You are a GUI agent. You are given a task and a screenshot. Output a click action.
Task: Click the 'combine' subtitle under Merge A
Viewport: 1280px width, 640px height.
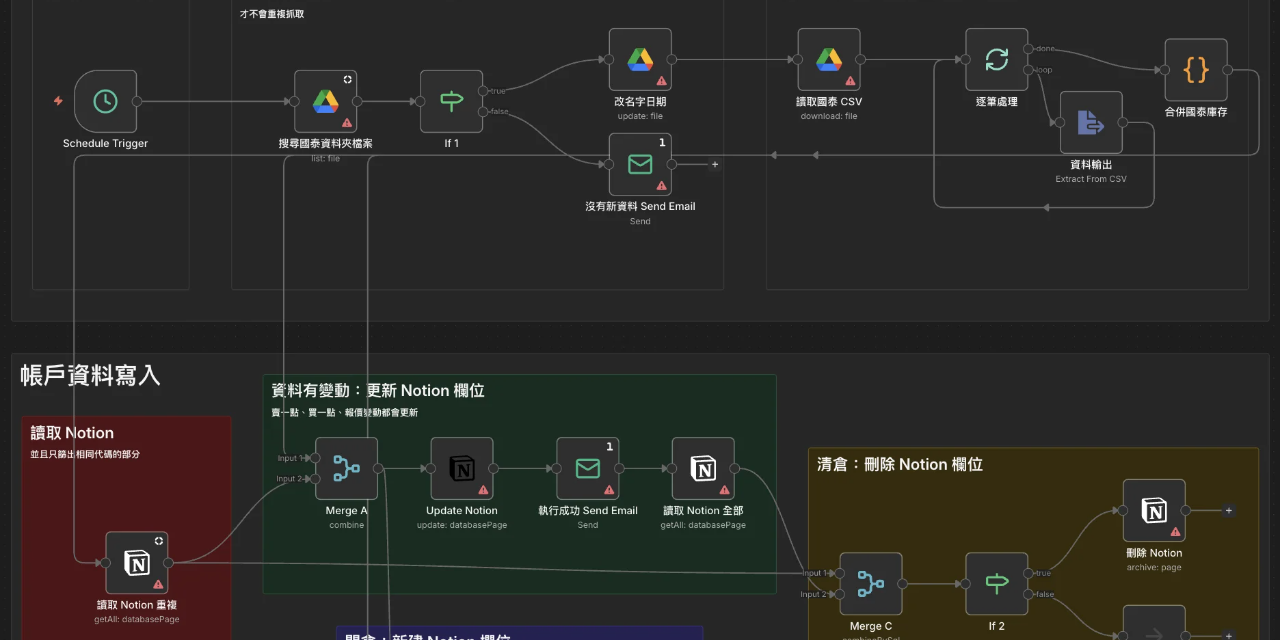(346, 525)
